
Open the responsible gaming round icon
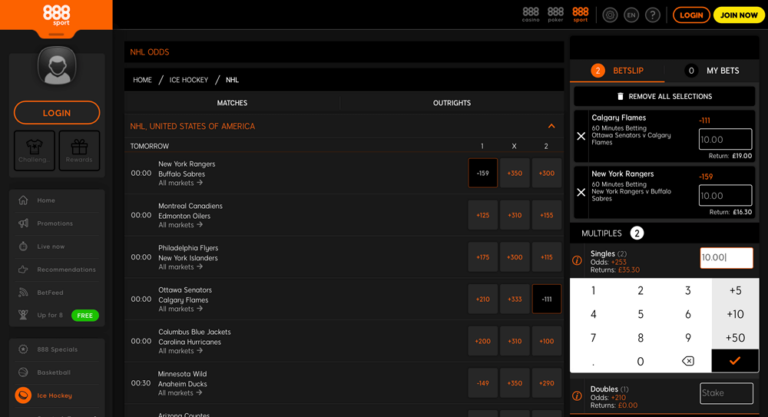(x=610, y=15)
